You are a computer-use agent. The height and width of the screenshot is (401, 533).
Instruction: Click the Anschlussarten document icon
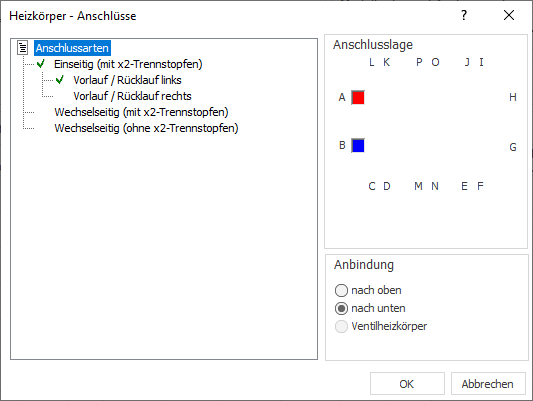tap(23, 48)
